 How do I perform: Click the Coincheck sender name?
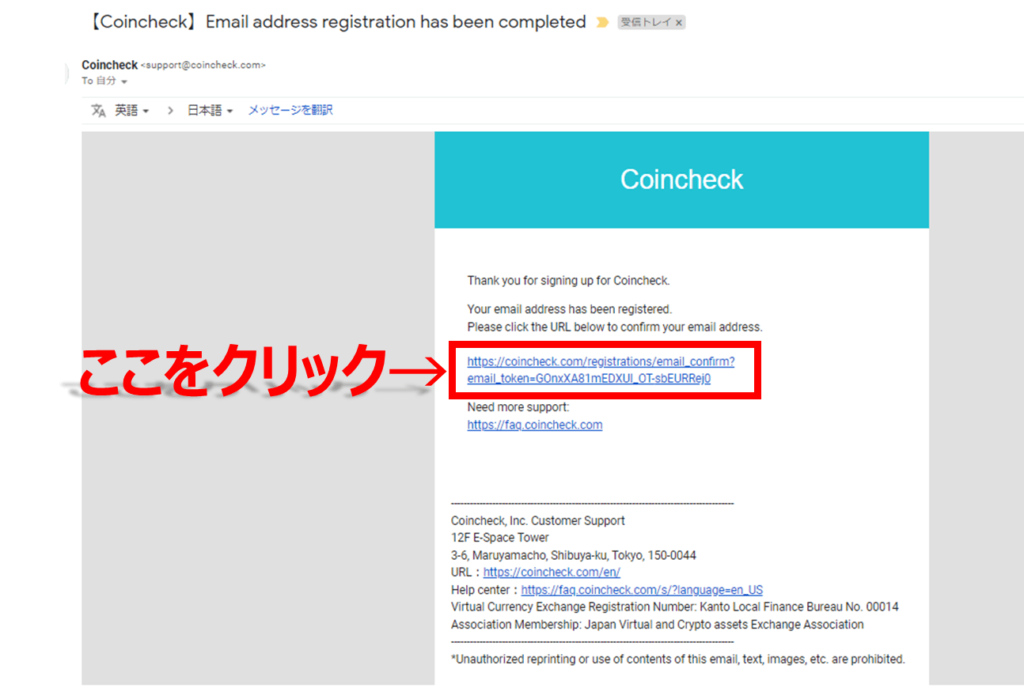click(110, 65)
